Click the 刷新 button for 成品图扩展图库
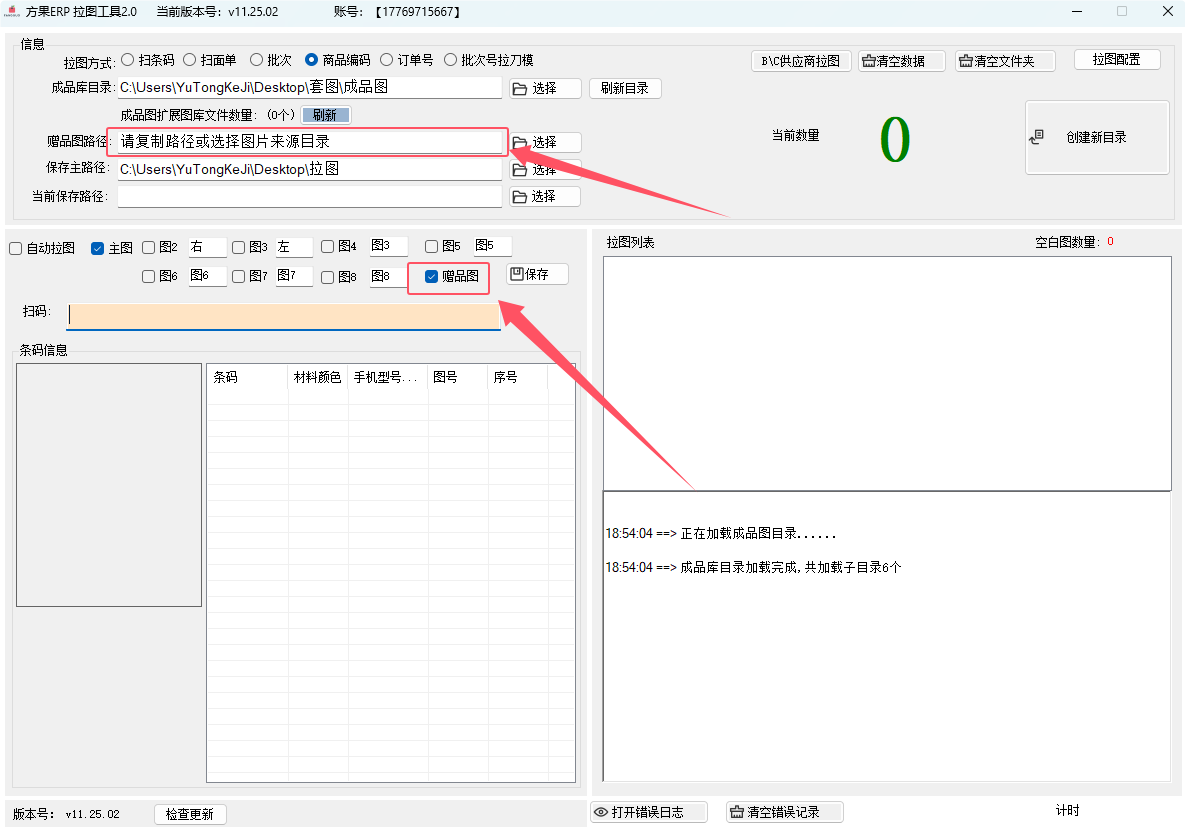The width and height of the screenshot is (1185, 829). (x=326, y=115)
